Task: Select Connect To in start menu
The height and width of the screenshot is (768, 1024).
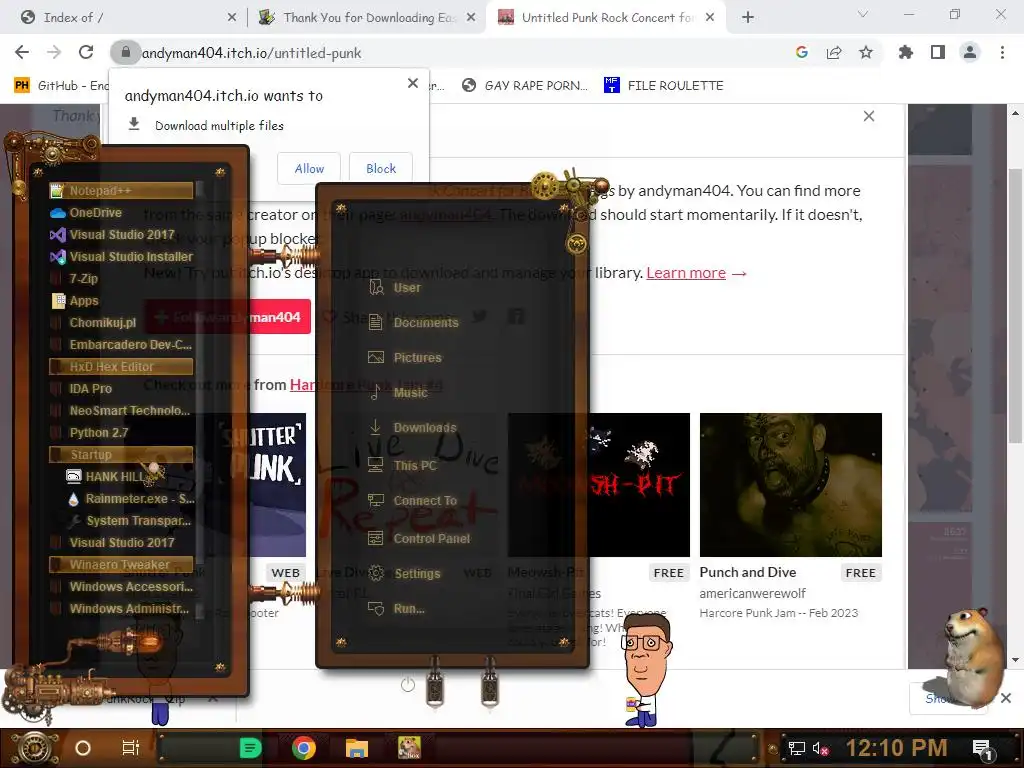Action: tap(412, 501)
